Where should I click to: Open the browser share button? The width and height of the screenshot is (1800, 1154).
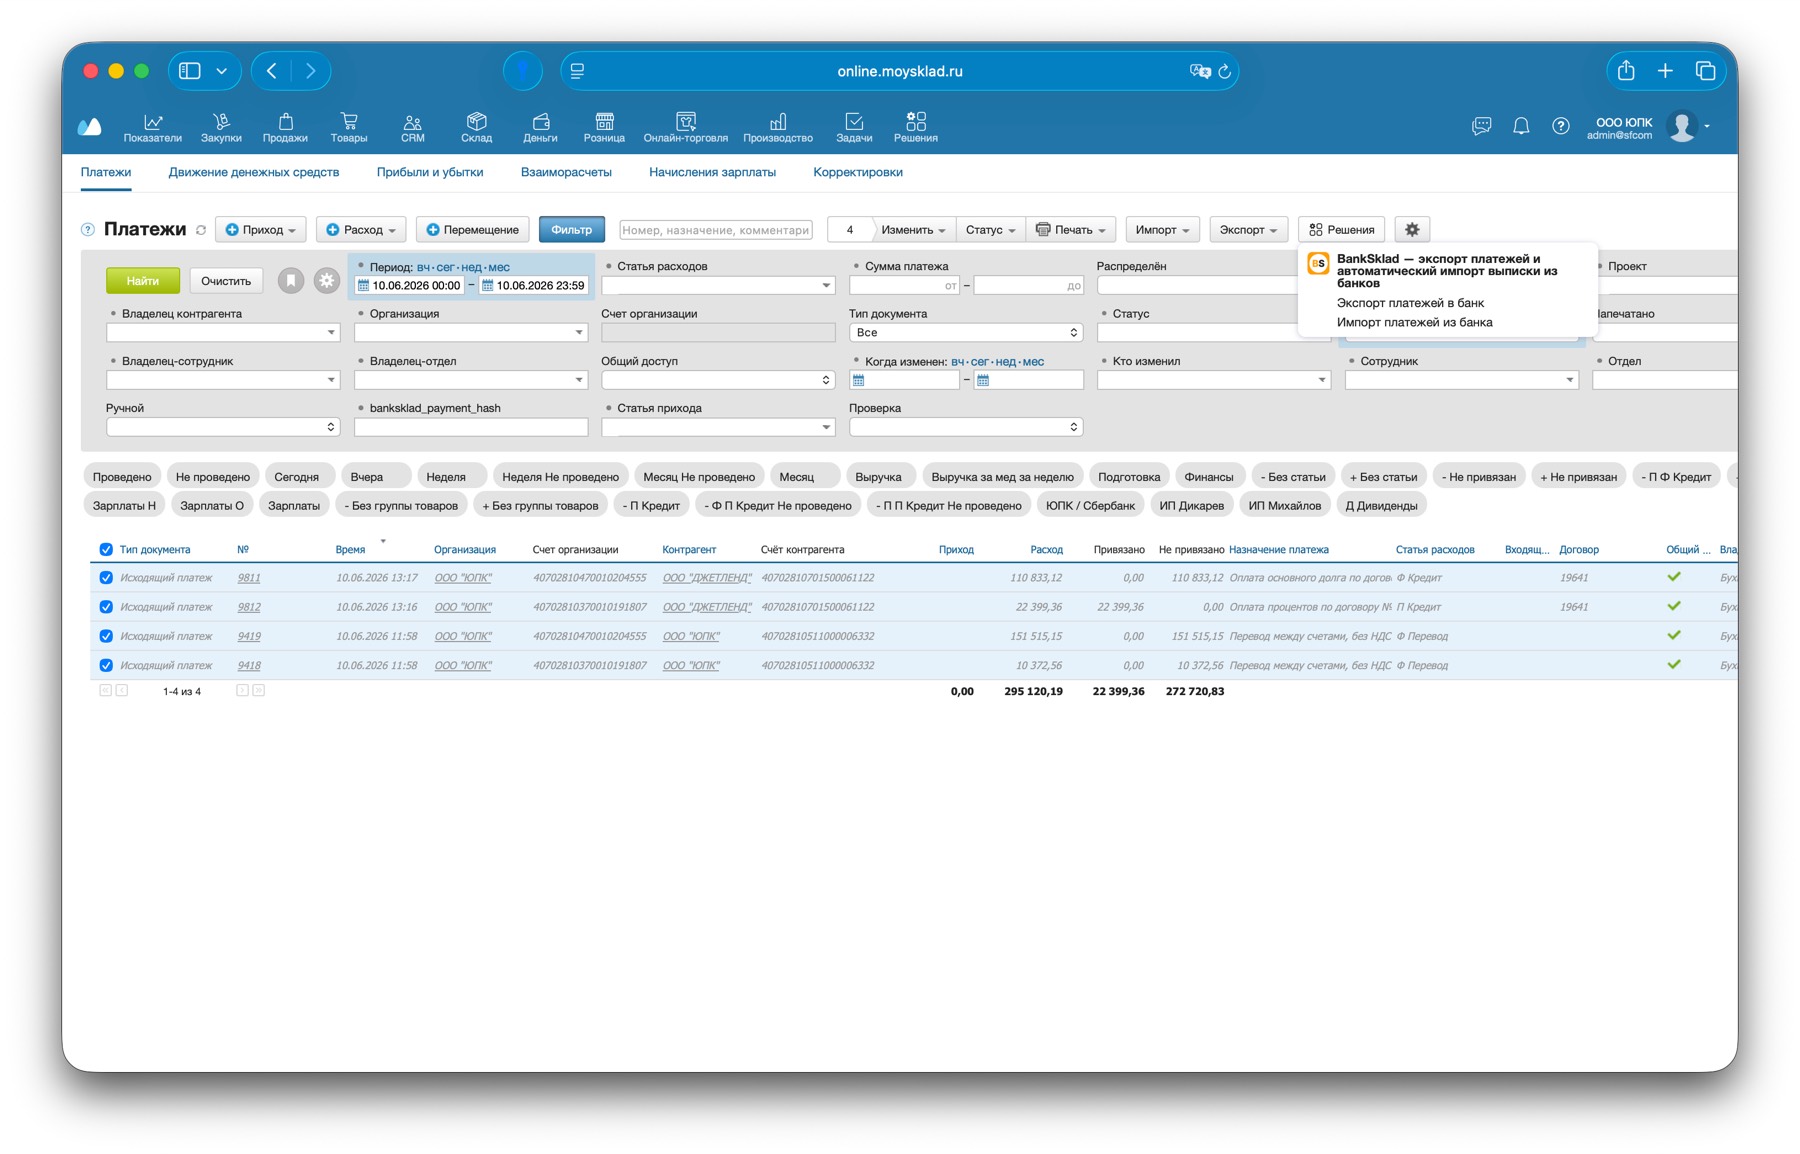click(1626, 70)
